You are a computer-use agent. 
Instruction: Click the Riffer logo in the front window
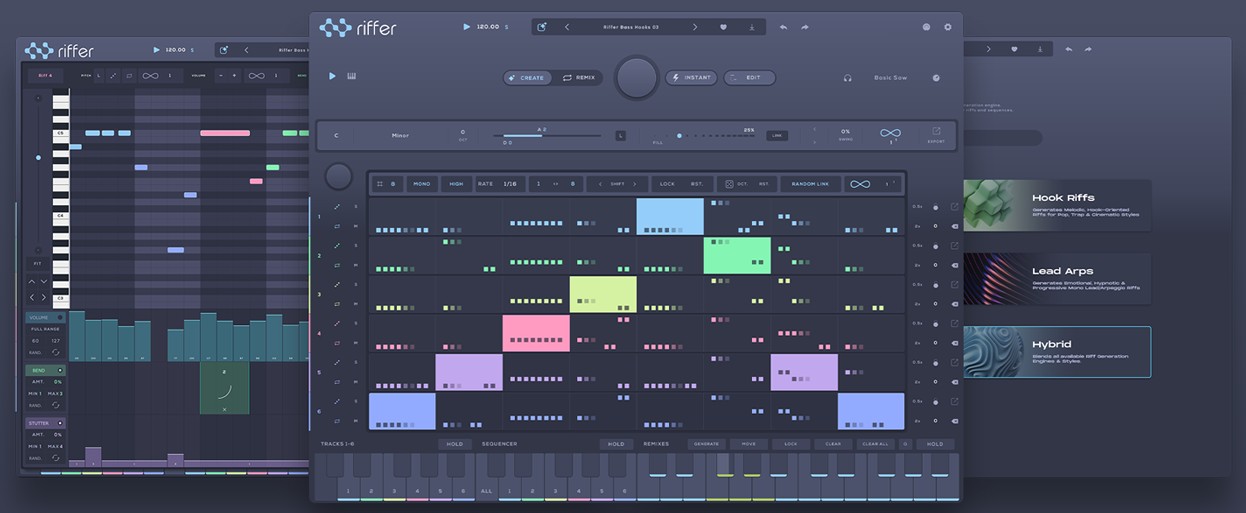coord(358,27)
